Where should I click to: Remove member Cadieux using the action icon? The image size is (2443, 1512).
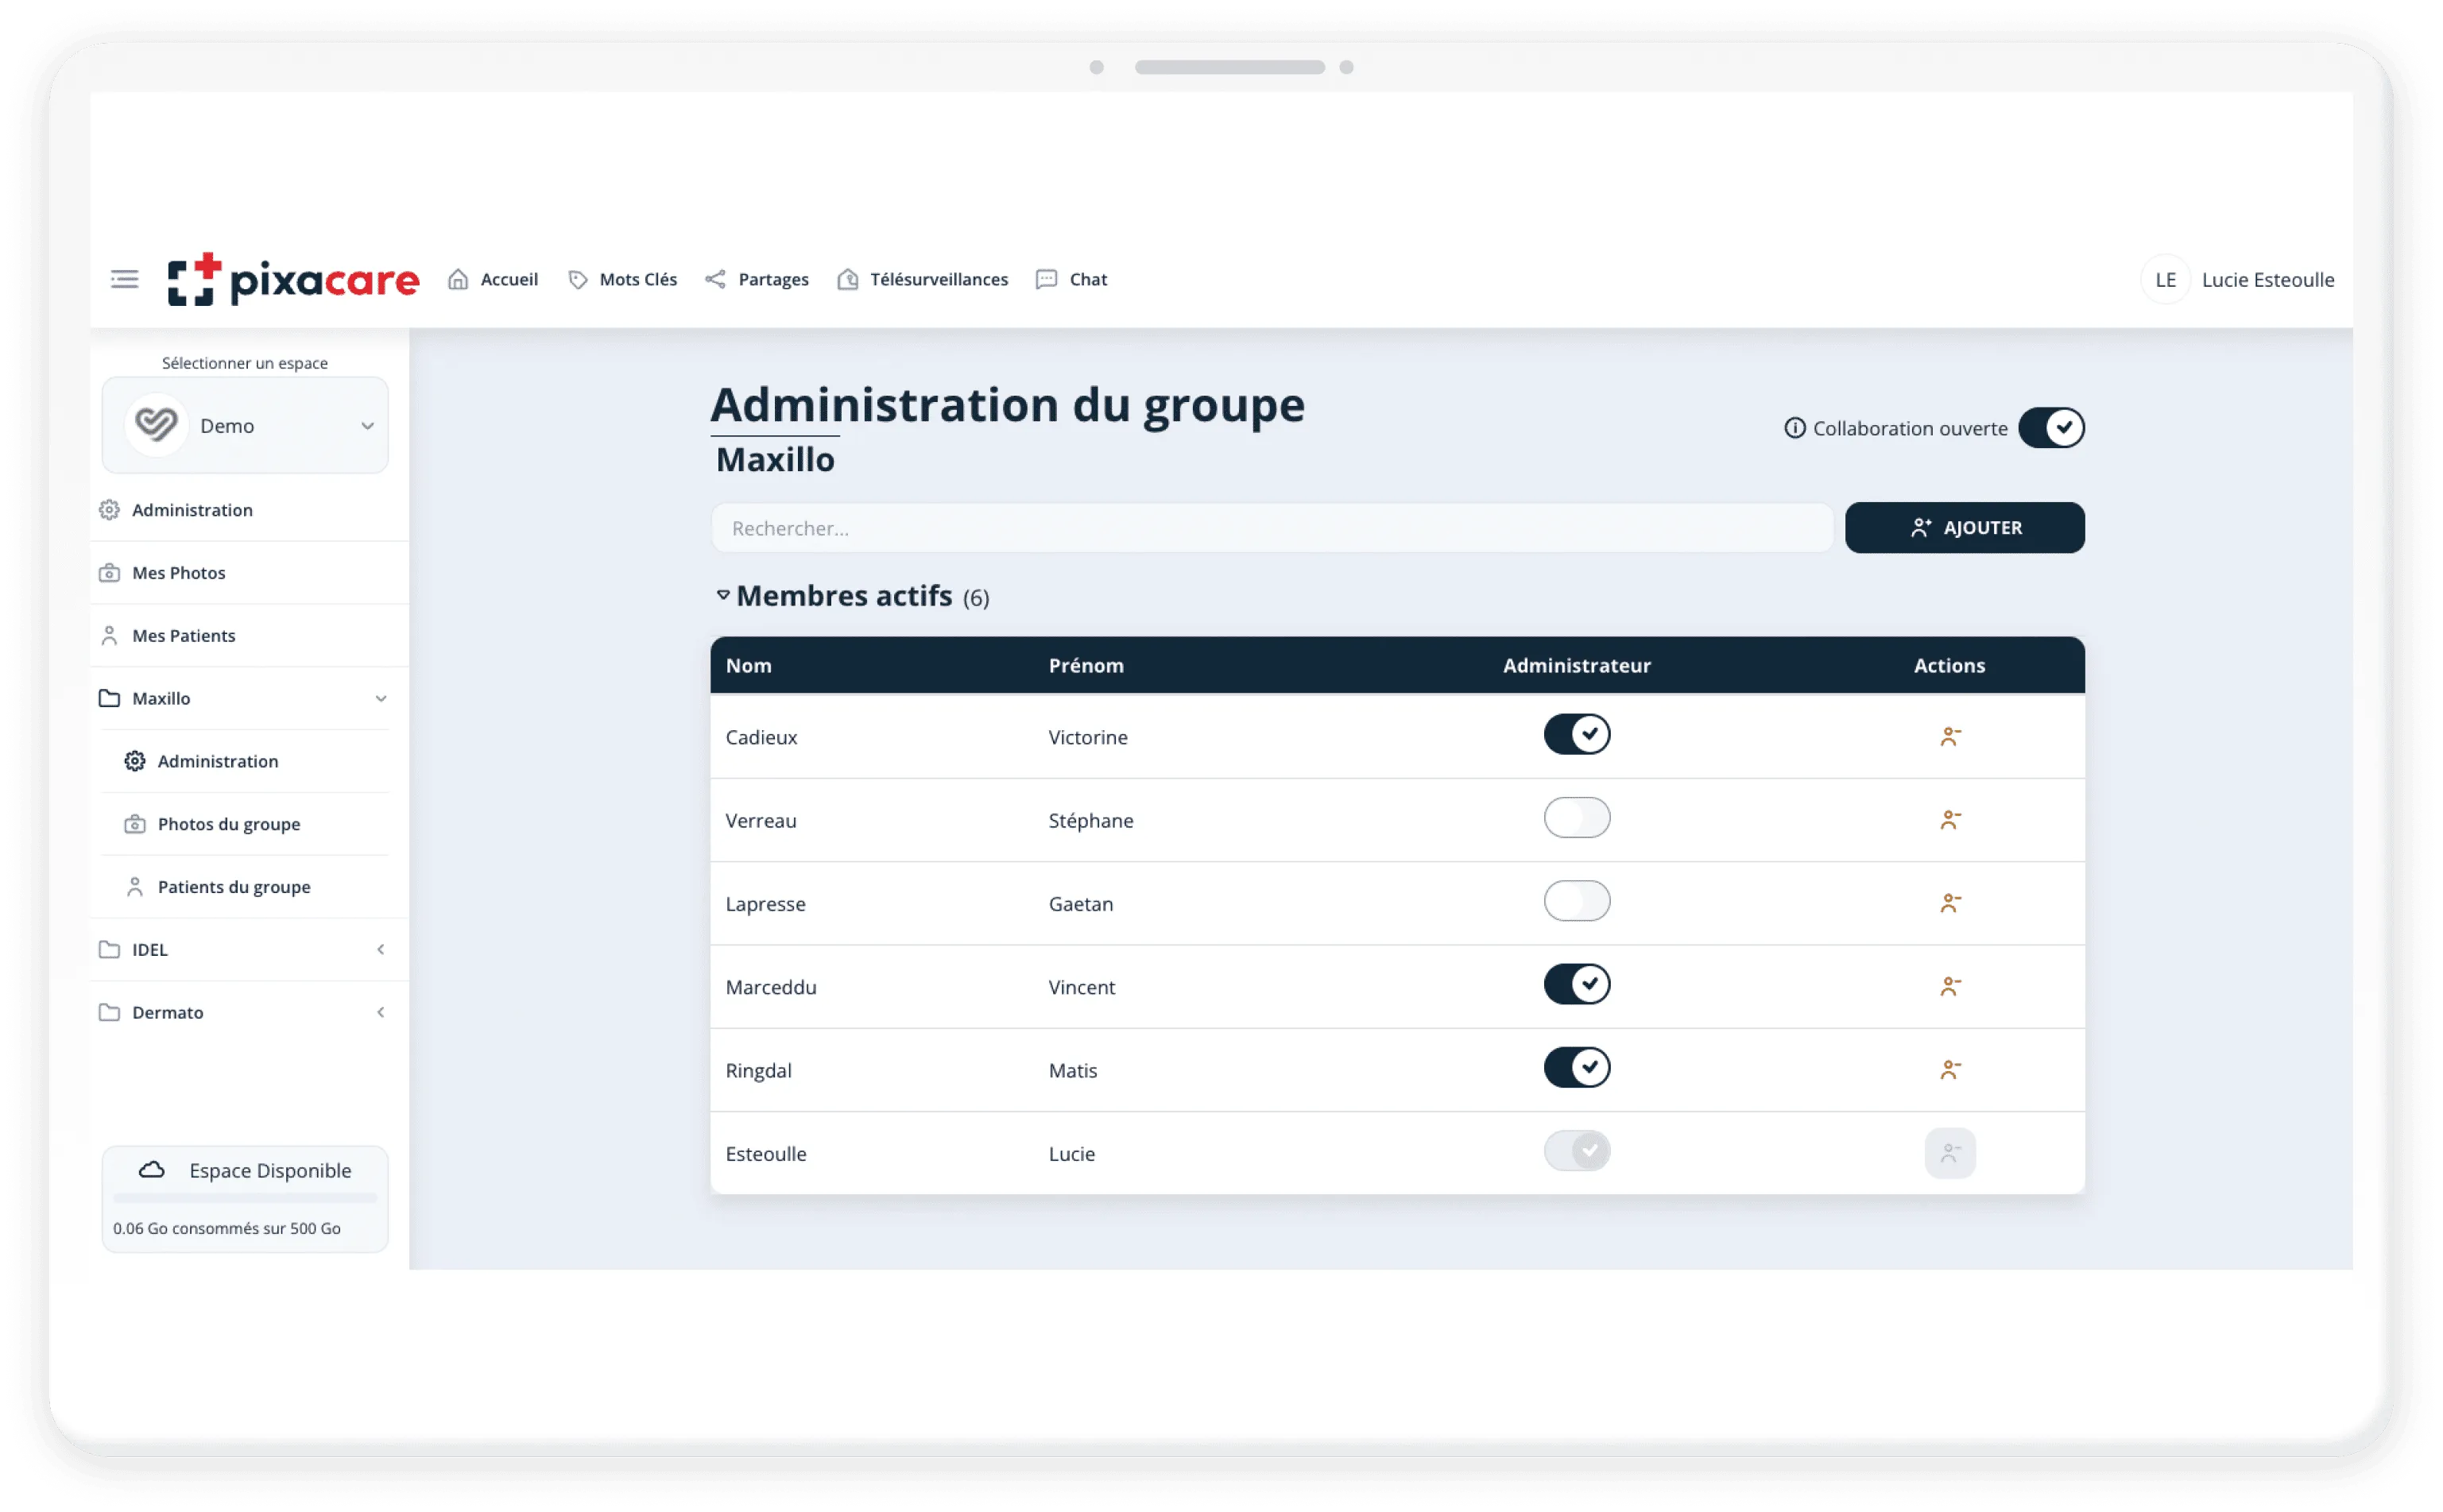pos(1950,737)
